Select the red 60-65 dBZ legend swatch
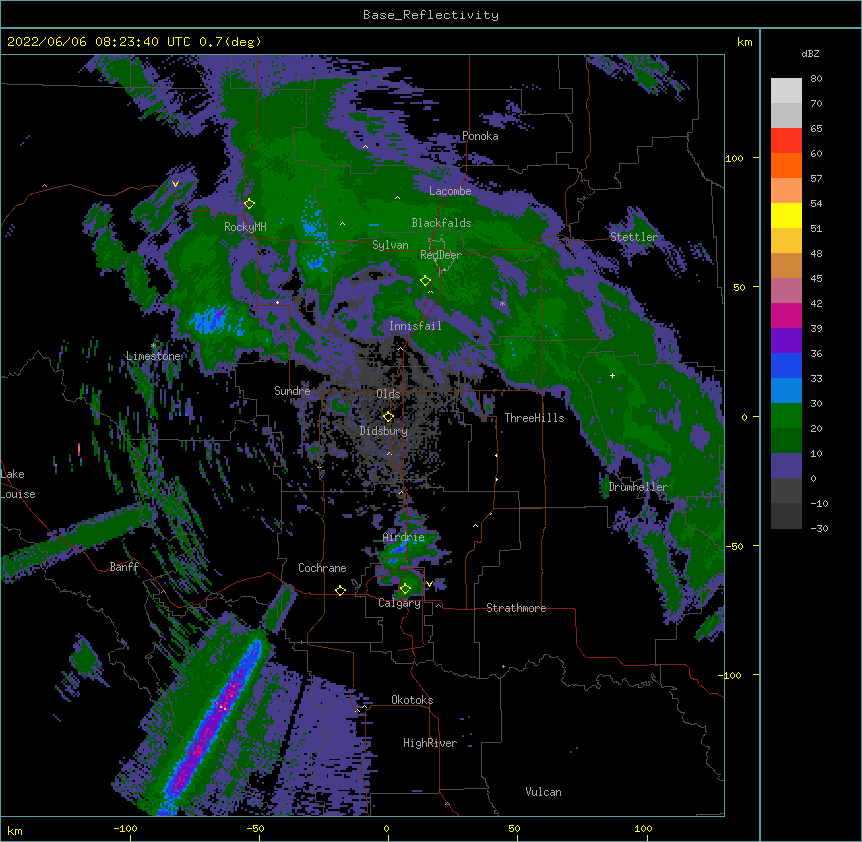Viewport: 862px width, 842px height. point(786,141)
